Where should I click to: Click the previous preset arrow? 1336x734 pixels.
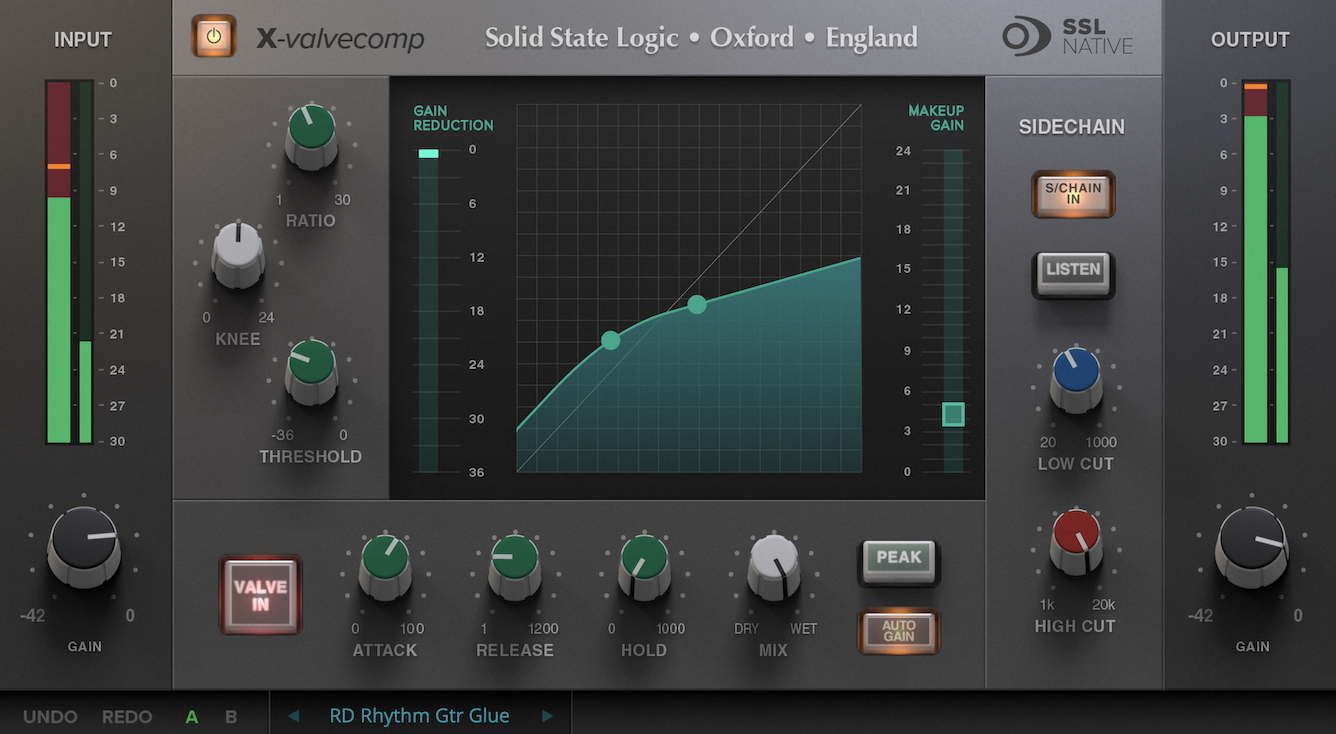click(294, 715)
